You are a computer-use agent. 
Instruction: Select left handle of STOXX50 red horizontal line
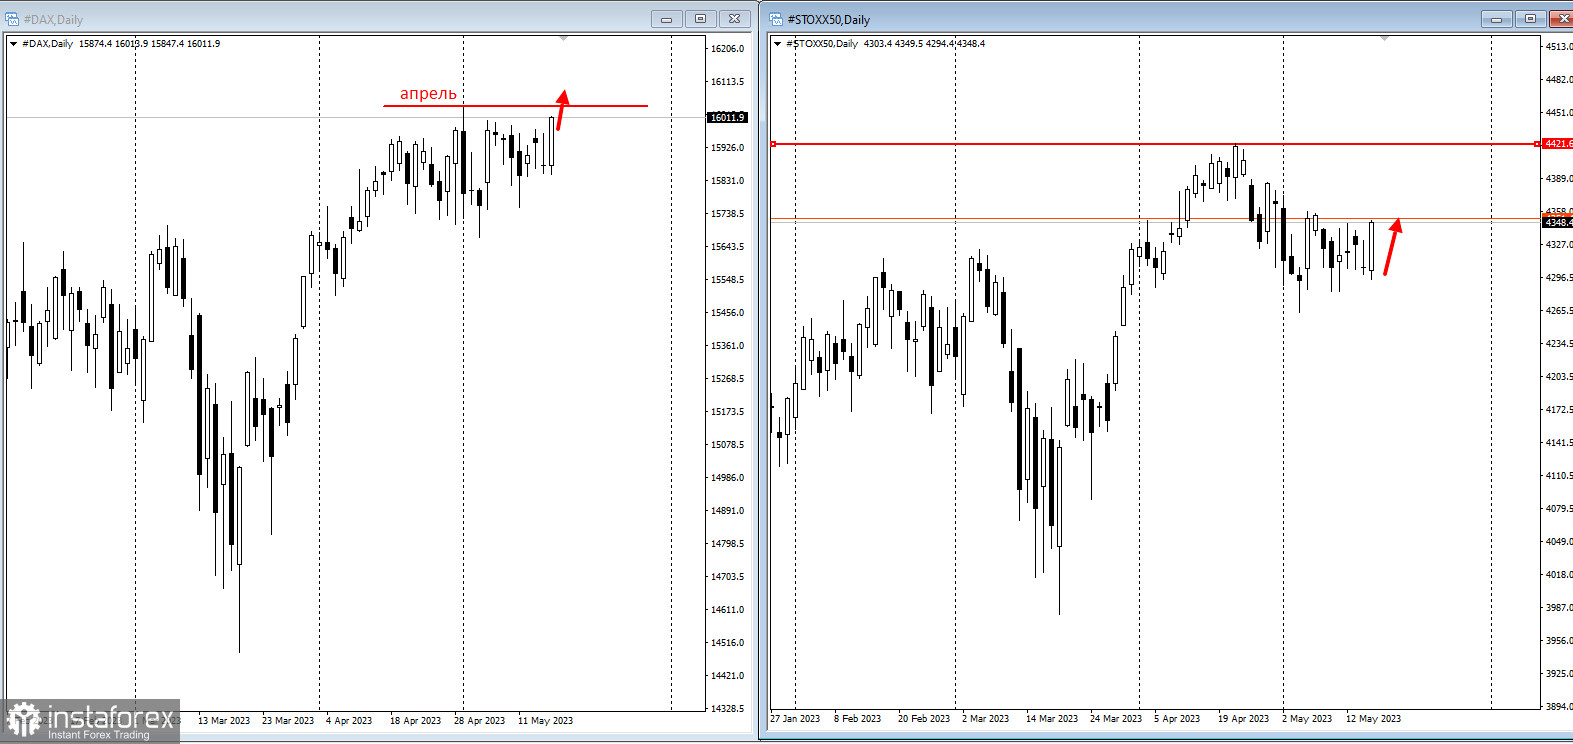click(773, 144)
